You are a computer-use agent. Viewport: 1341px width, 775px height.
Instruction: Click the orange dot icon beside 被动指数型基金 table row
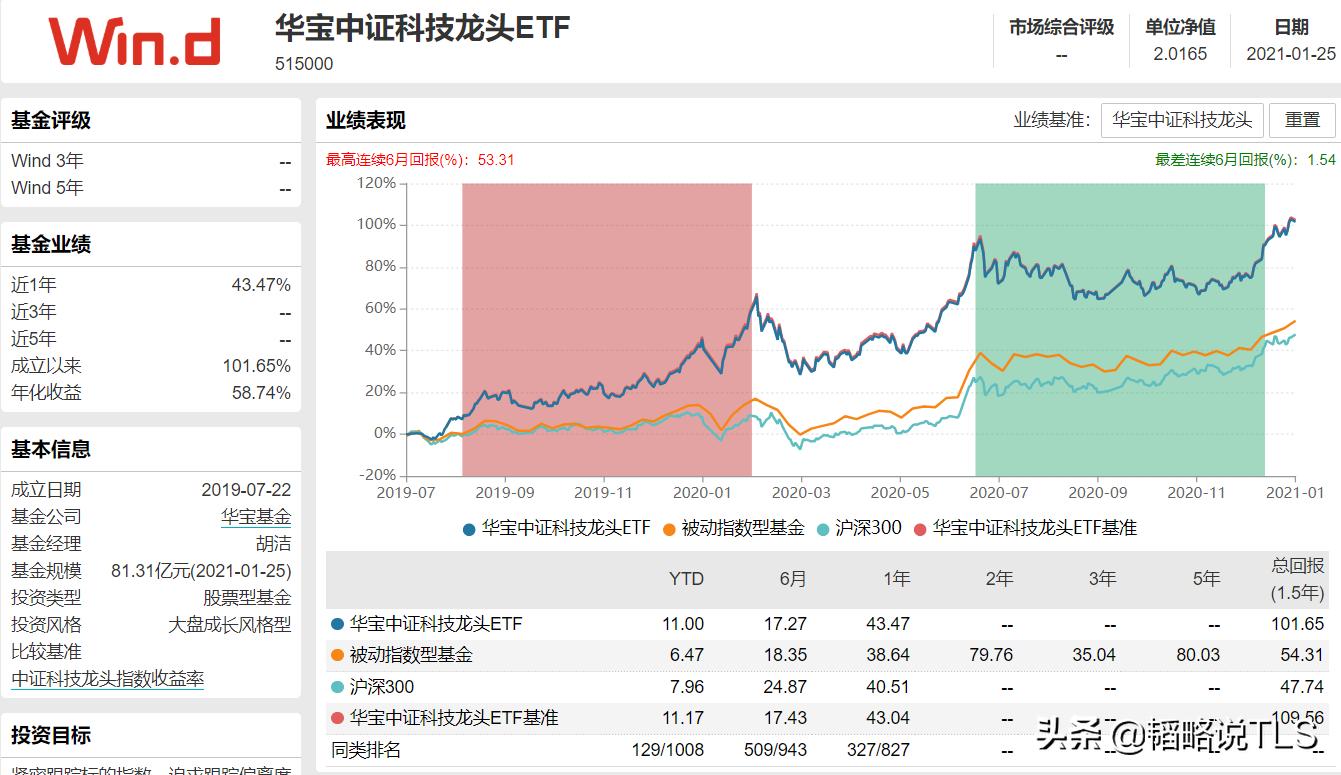[x=337, y=655]
